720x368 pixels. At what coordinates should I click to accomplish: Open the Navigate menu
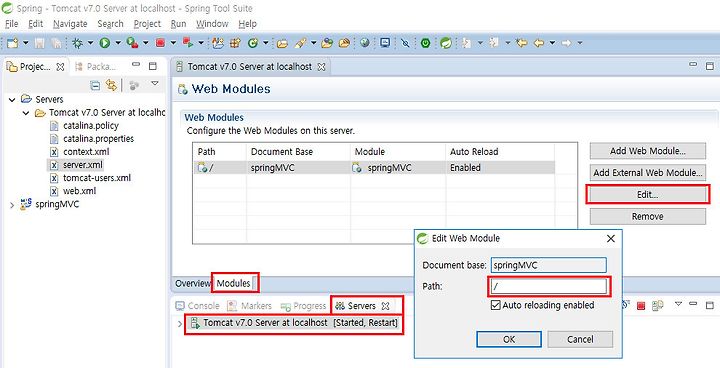[x=70, y=24]
